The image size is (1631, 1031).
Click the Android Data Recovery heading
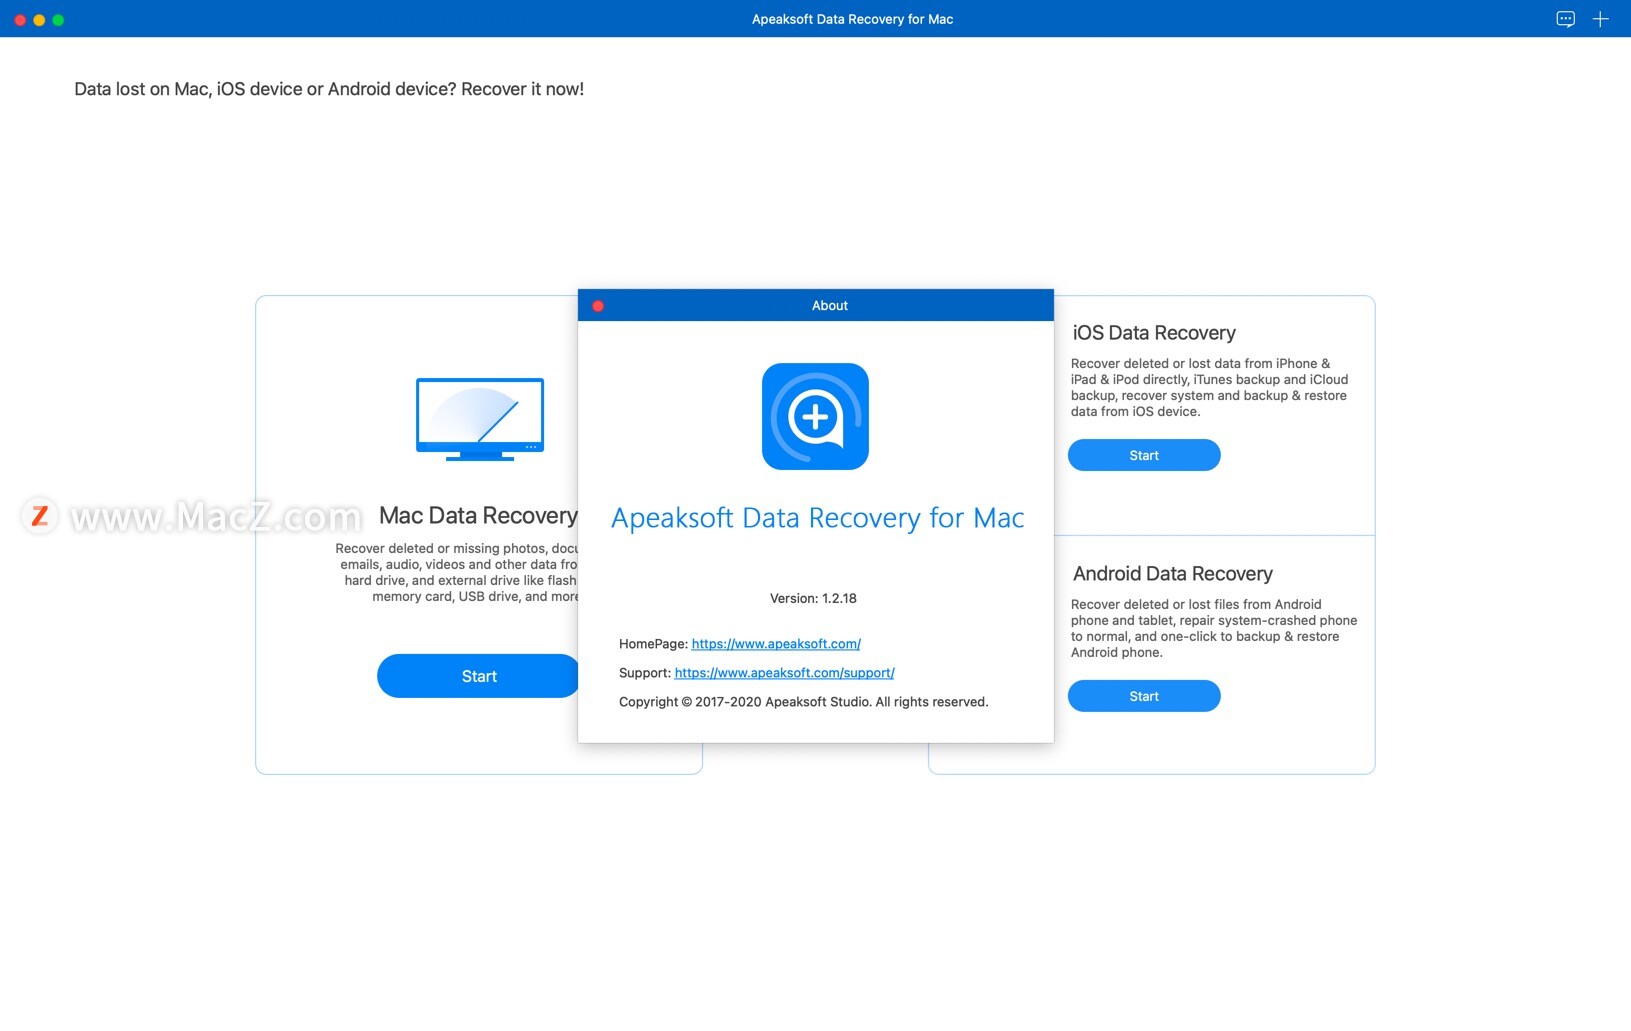1173,574
